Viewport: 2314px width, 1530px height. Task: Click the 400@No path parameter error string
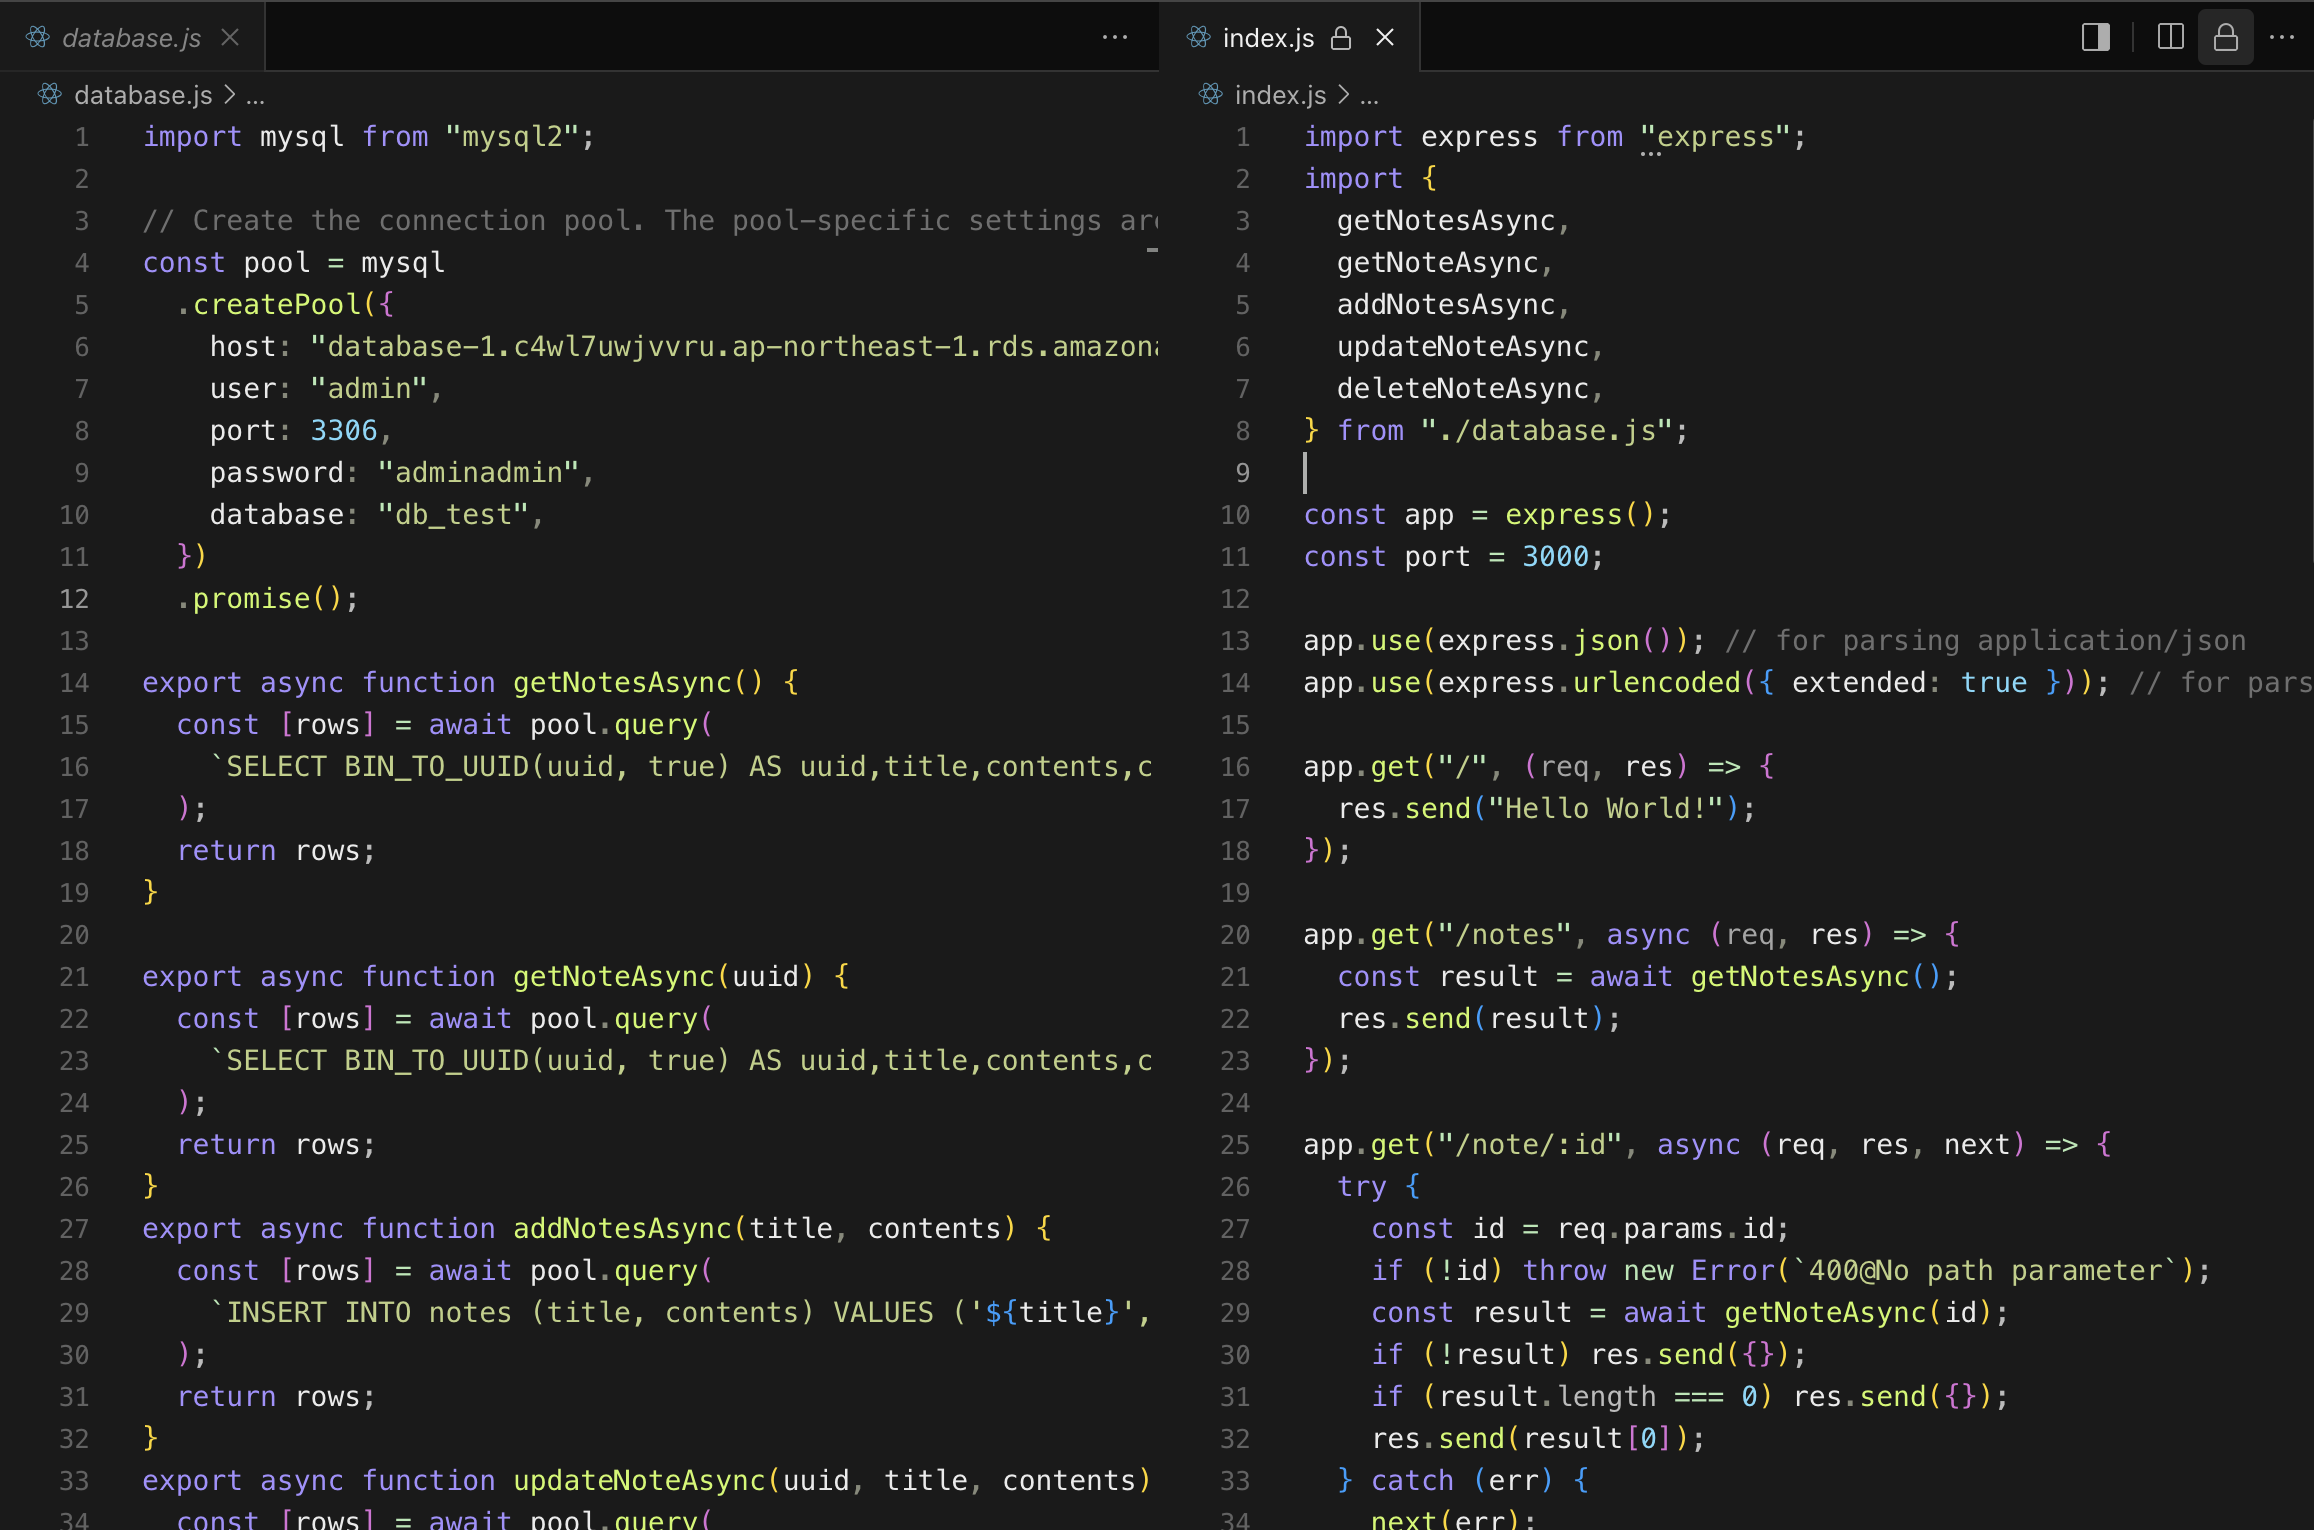1985,1271
